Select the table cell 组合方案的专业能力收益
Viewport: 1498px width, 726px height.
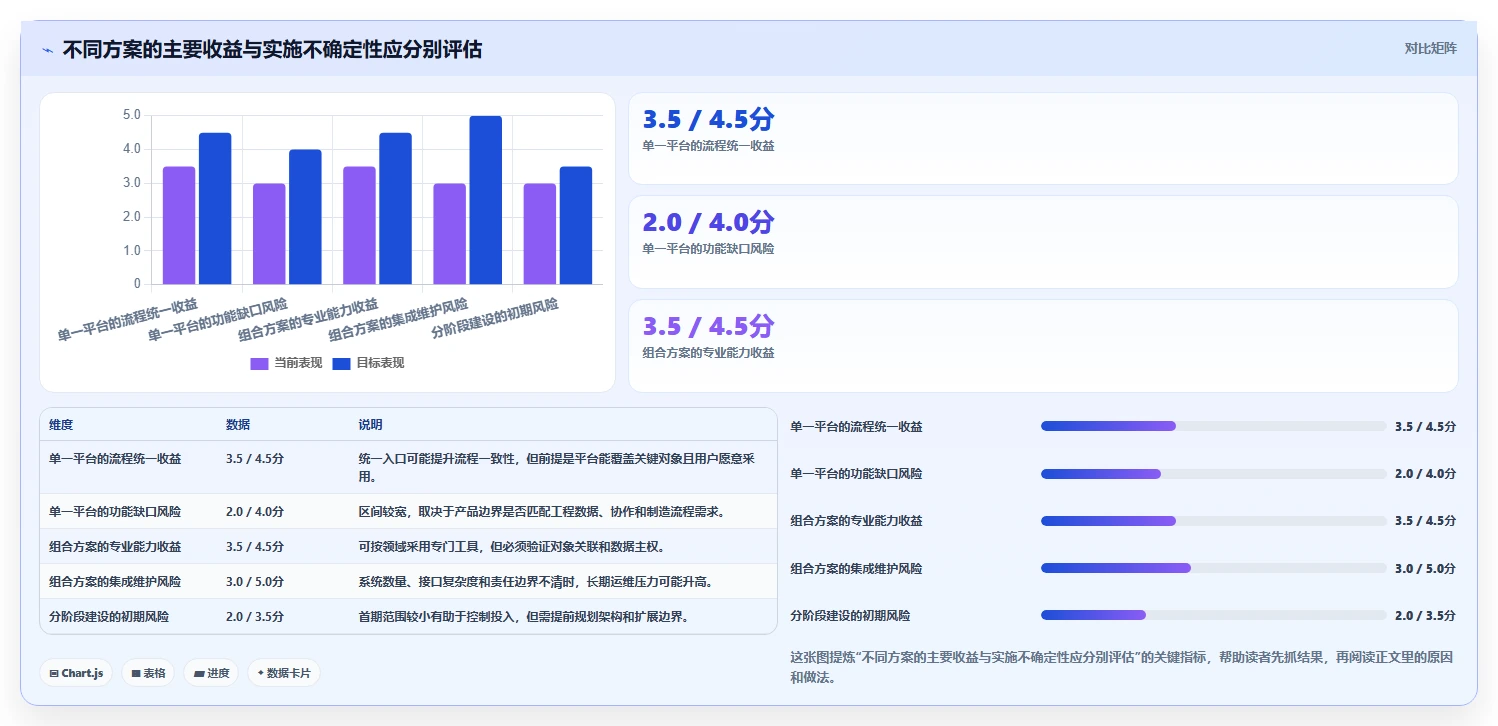pos(115,546)
